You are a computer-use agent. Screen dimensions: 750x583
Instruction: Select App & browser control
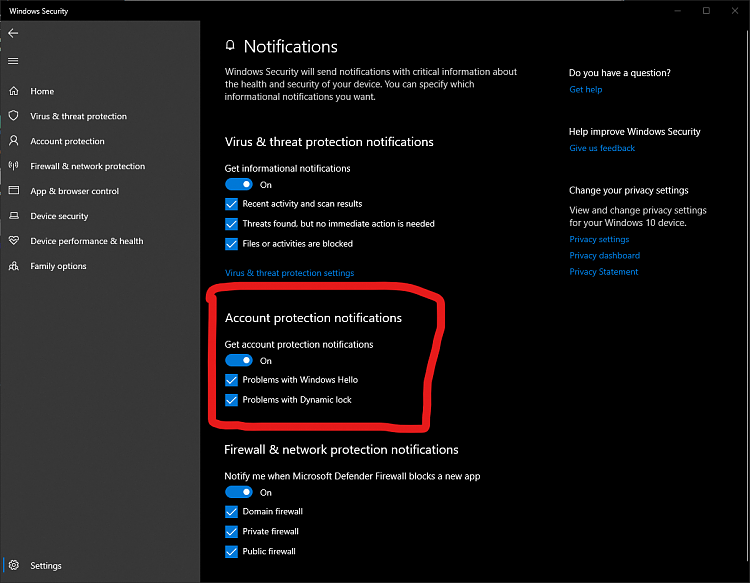100,190
